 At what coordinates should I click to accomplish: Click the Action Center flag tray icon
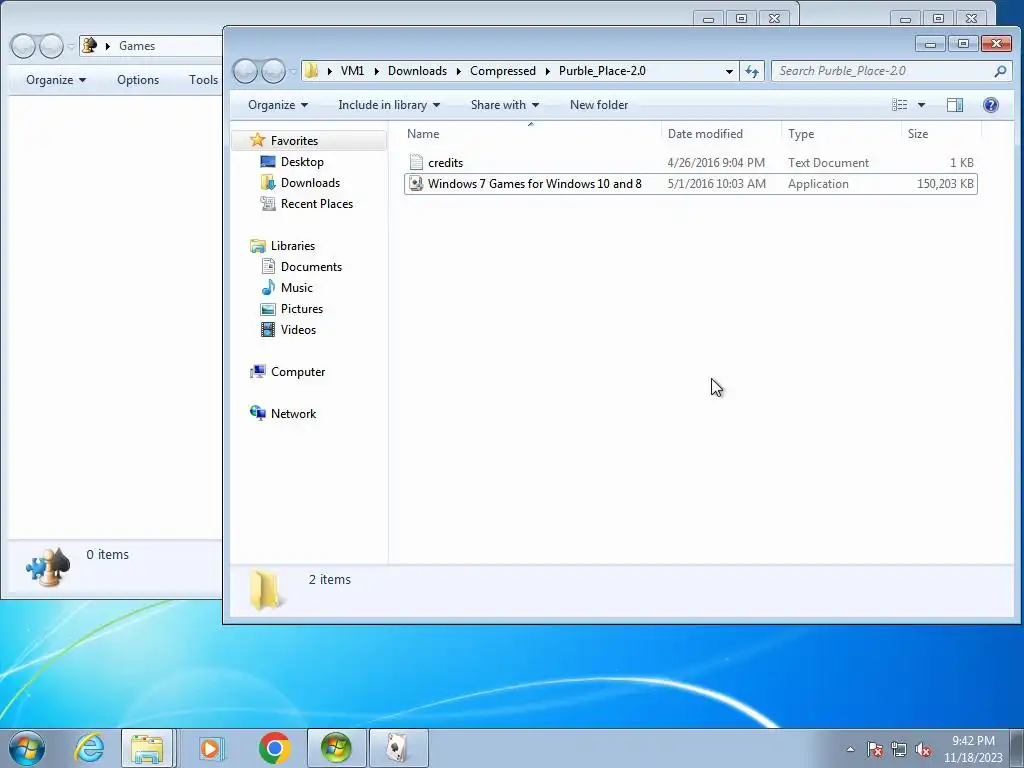pyautogui.click(x=875, y=750)
